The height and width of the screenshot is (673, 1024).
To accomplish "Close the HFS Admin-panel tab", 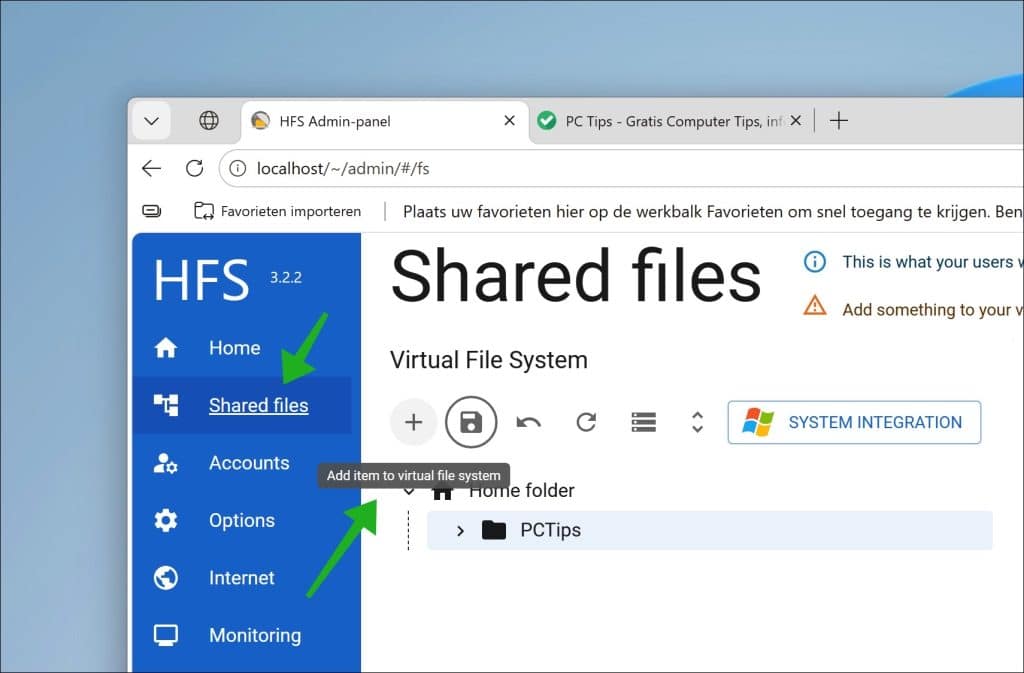I will pyautogui.click(x=509, y=121).
